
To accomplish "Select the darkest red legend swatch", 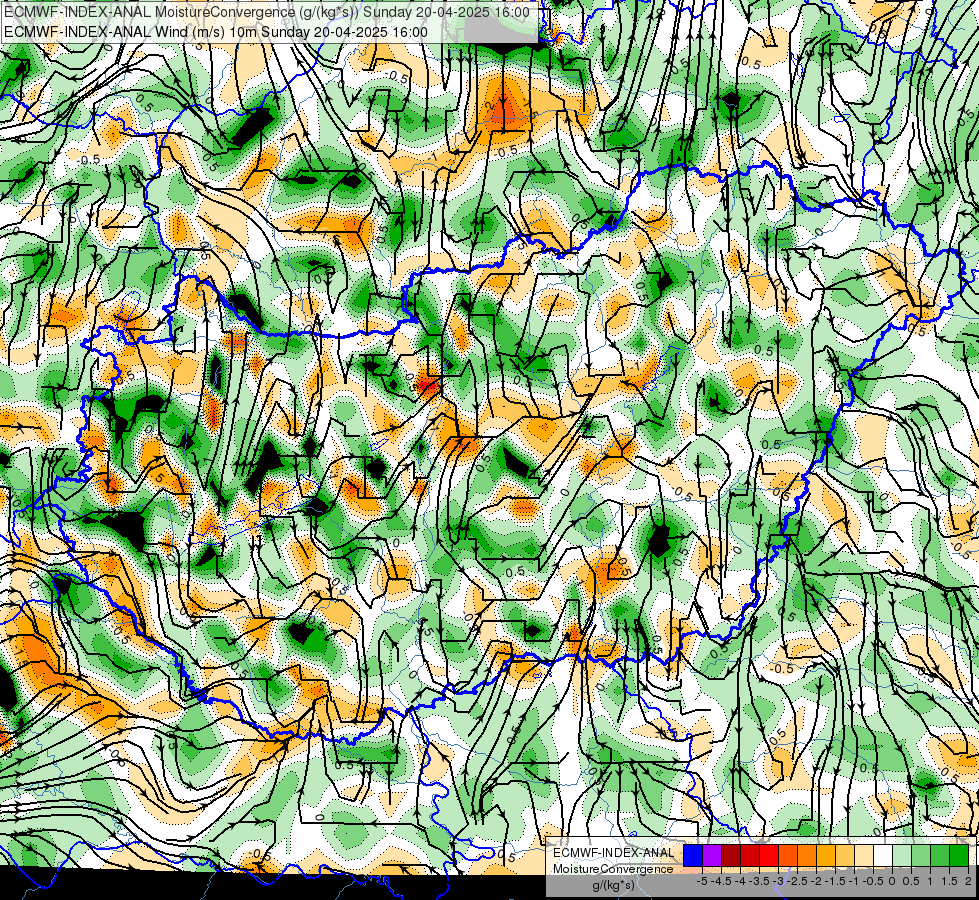I will click(731, 855).
